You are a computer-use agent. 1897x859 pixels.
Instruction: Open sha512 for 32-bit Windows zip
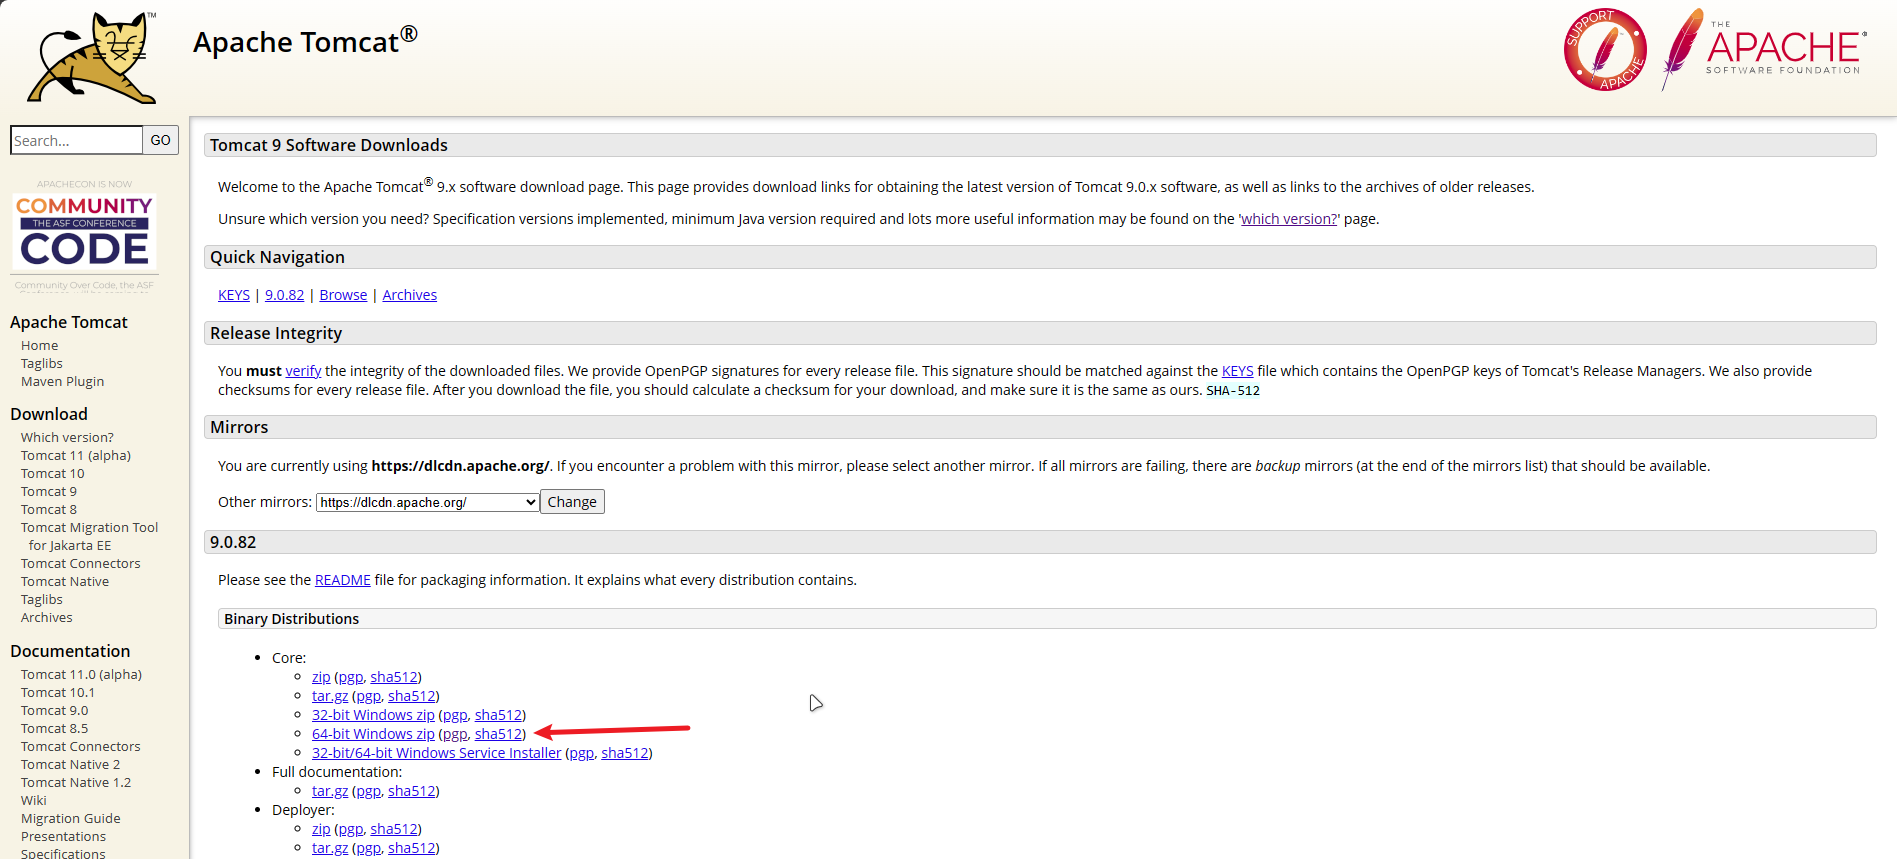pos(499,715)
